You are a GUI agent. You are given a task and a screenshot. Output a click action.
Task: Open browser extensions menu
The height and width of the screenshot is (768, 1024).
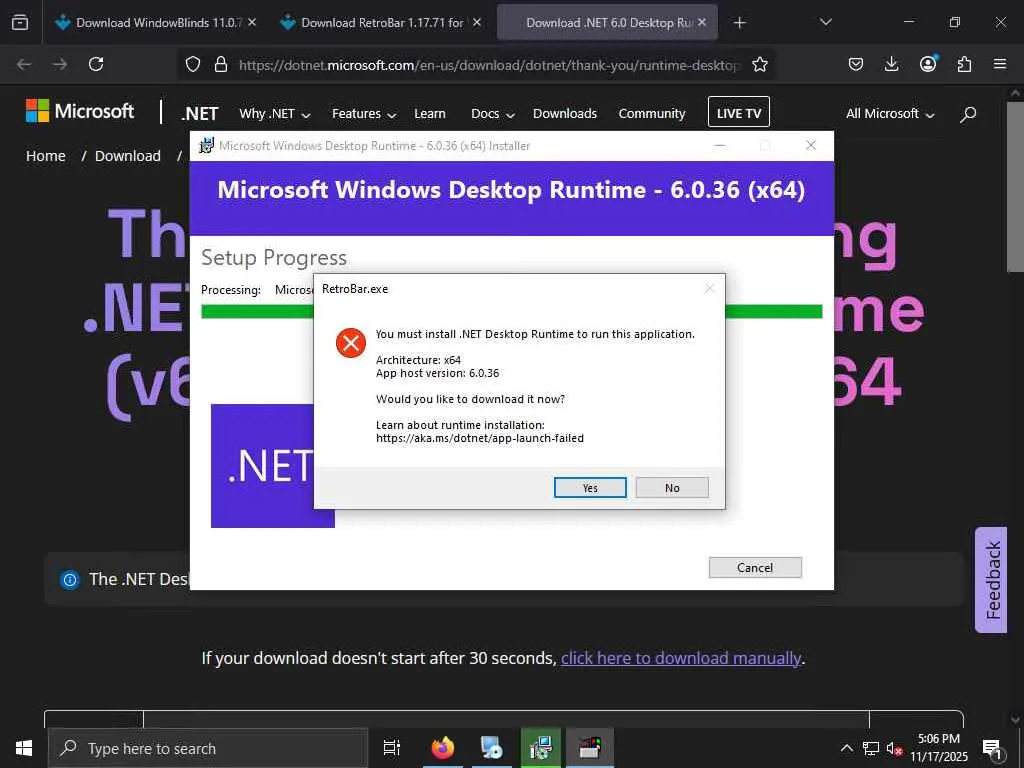[964, 64]
